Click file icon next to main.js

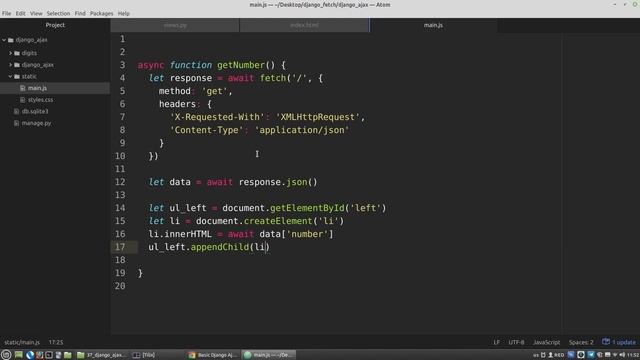(x=22, y=88)
